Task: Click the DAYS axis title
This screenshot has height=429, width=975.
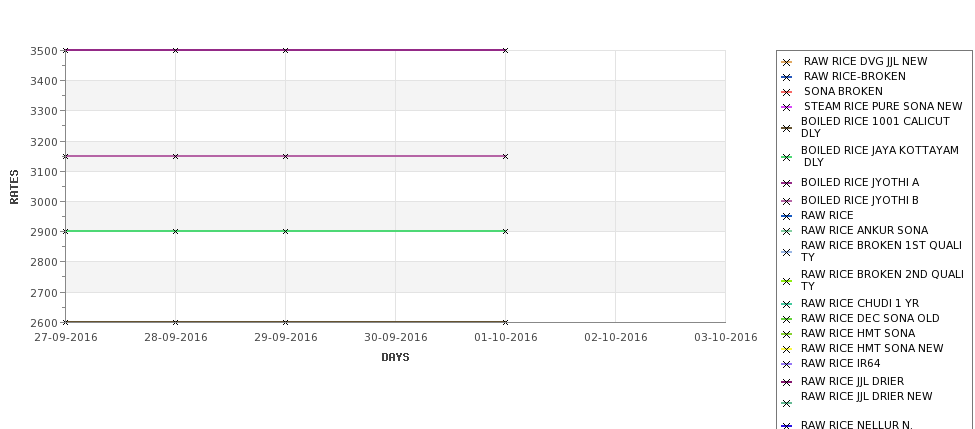Action: tap(395, 358)
